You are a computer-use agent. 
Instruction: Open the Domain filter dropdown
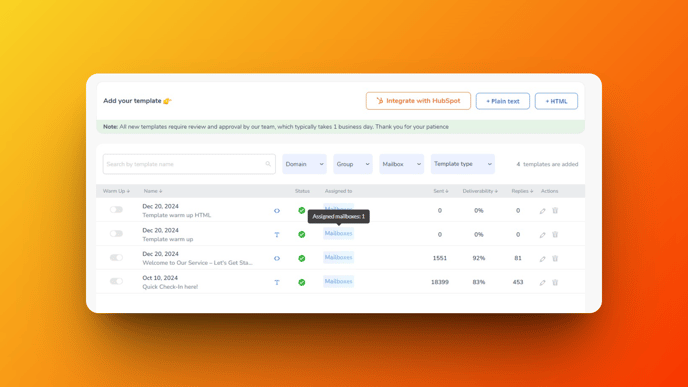[x=304, y=164]
